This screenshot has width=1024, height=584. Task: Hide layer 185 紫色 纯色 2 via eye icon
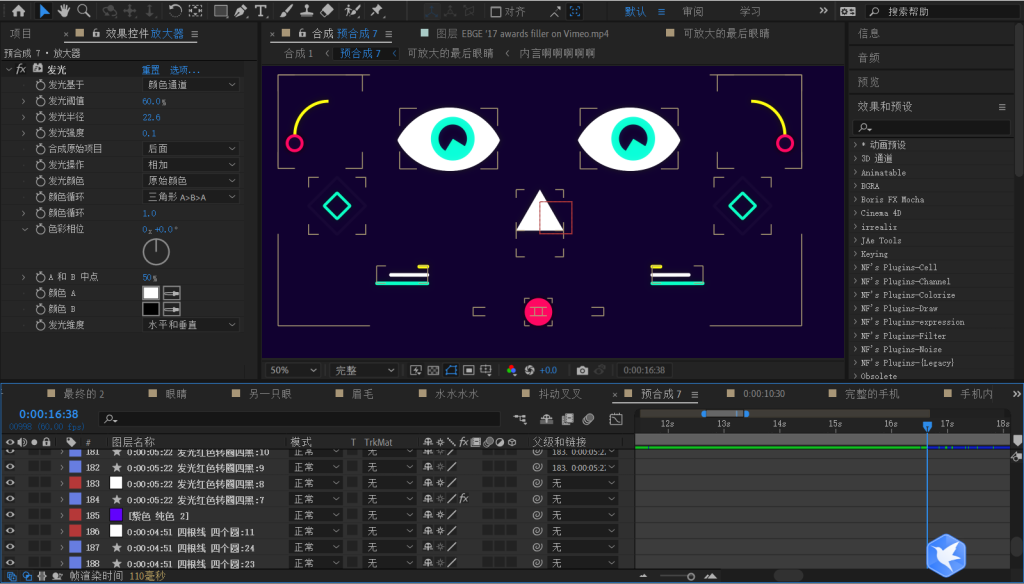coord(10,515)
